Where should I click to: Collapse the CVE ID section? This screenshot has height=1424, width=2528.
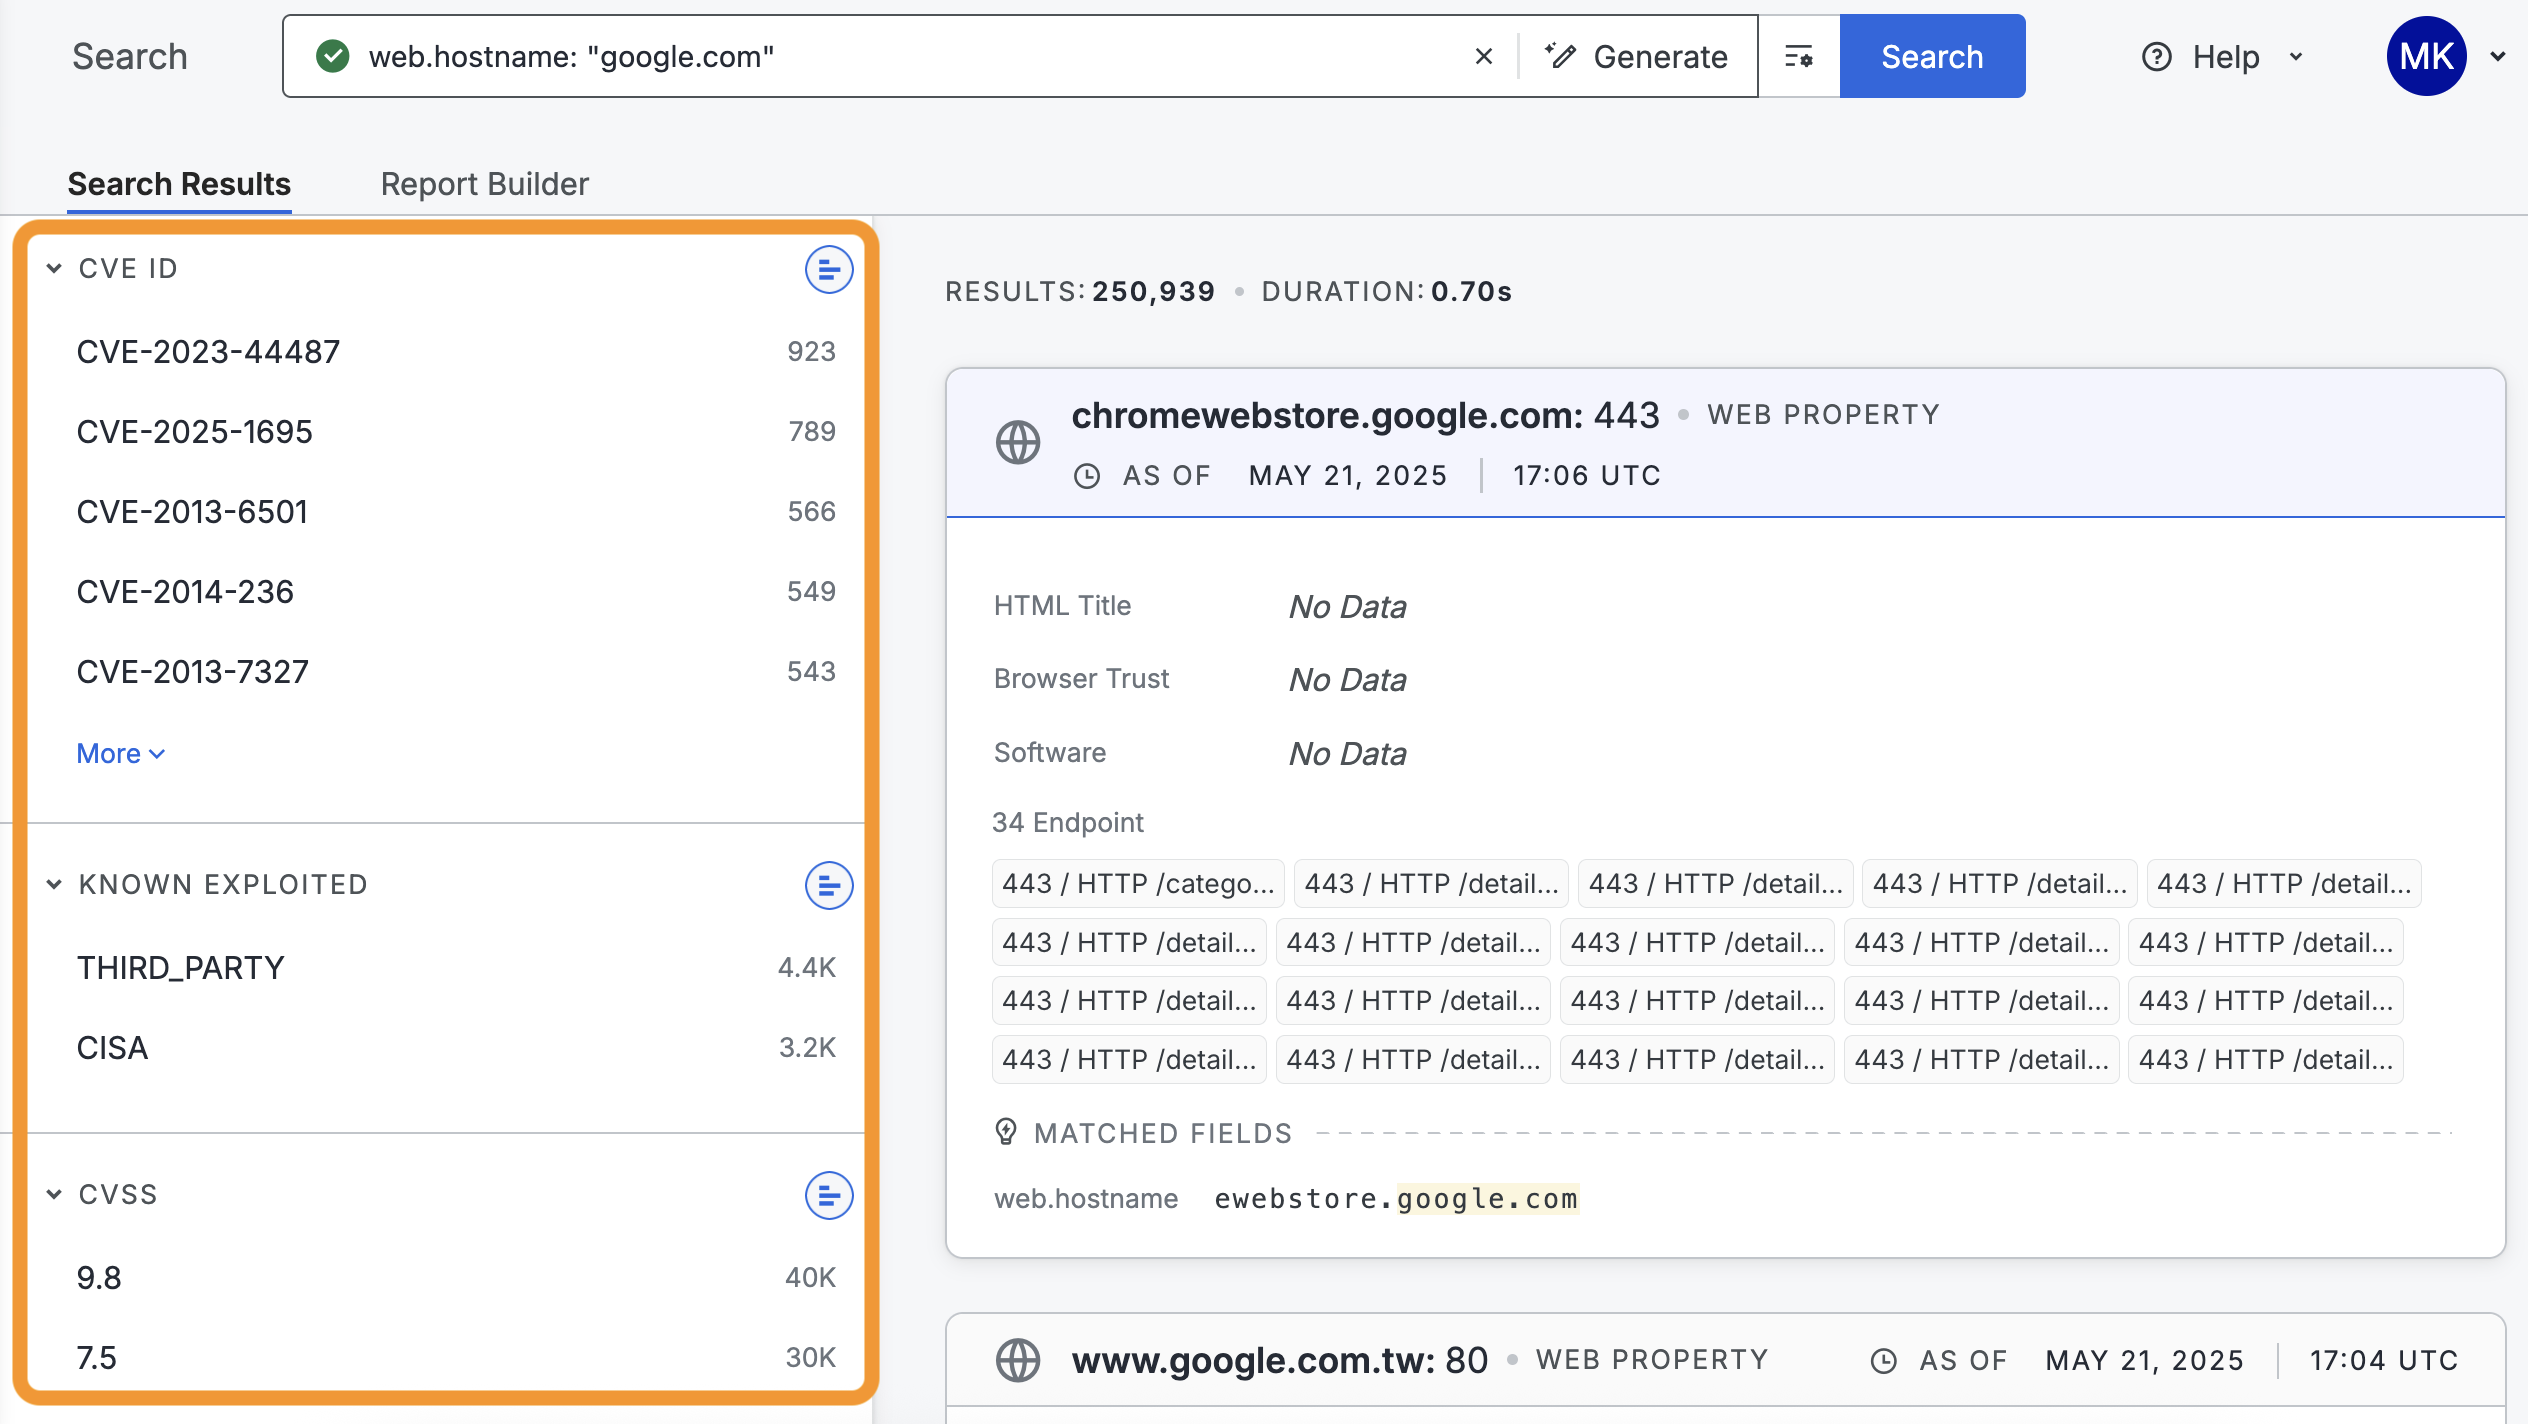(x=54, y=269)
